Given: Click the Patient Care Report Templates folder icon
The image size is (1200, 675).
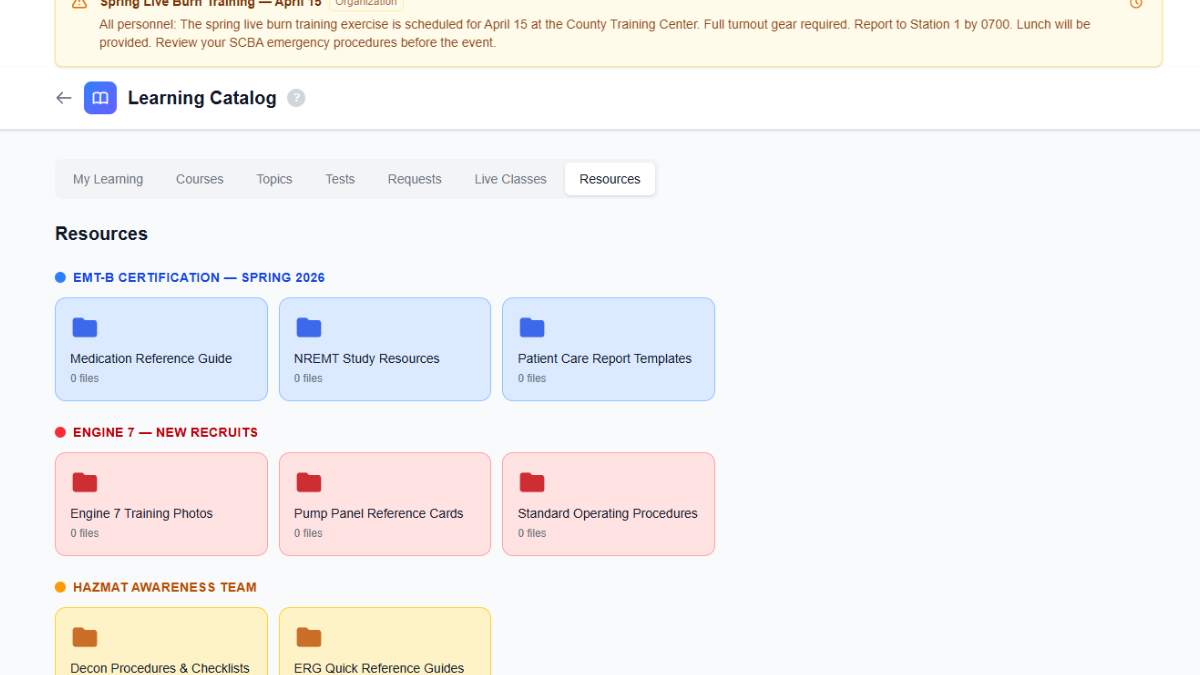Looking at the screenshot, I should tap(532, 328).
